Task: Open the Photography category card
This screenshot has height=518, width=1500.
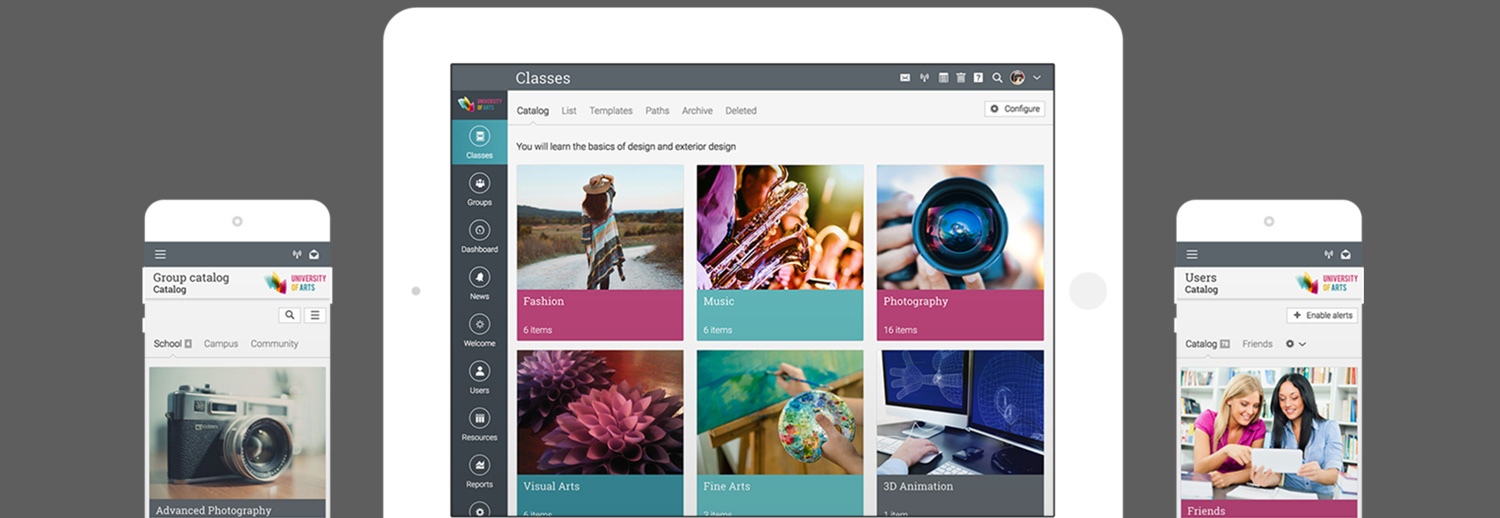Action: click(960, 253)
